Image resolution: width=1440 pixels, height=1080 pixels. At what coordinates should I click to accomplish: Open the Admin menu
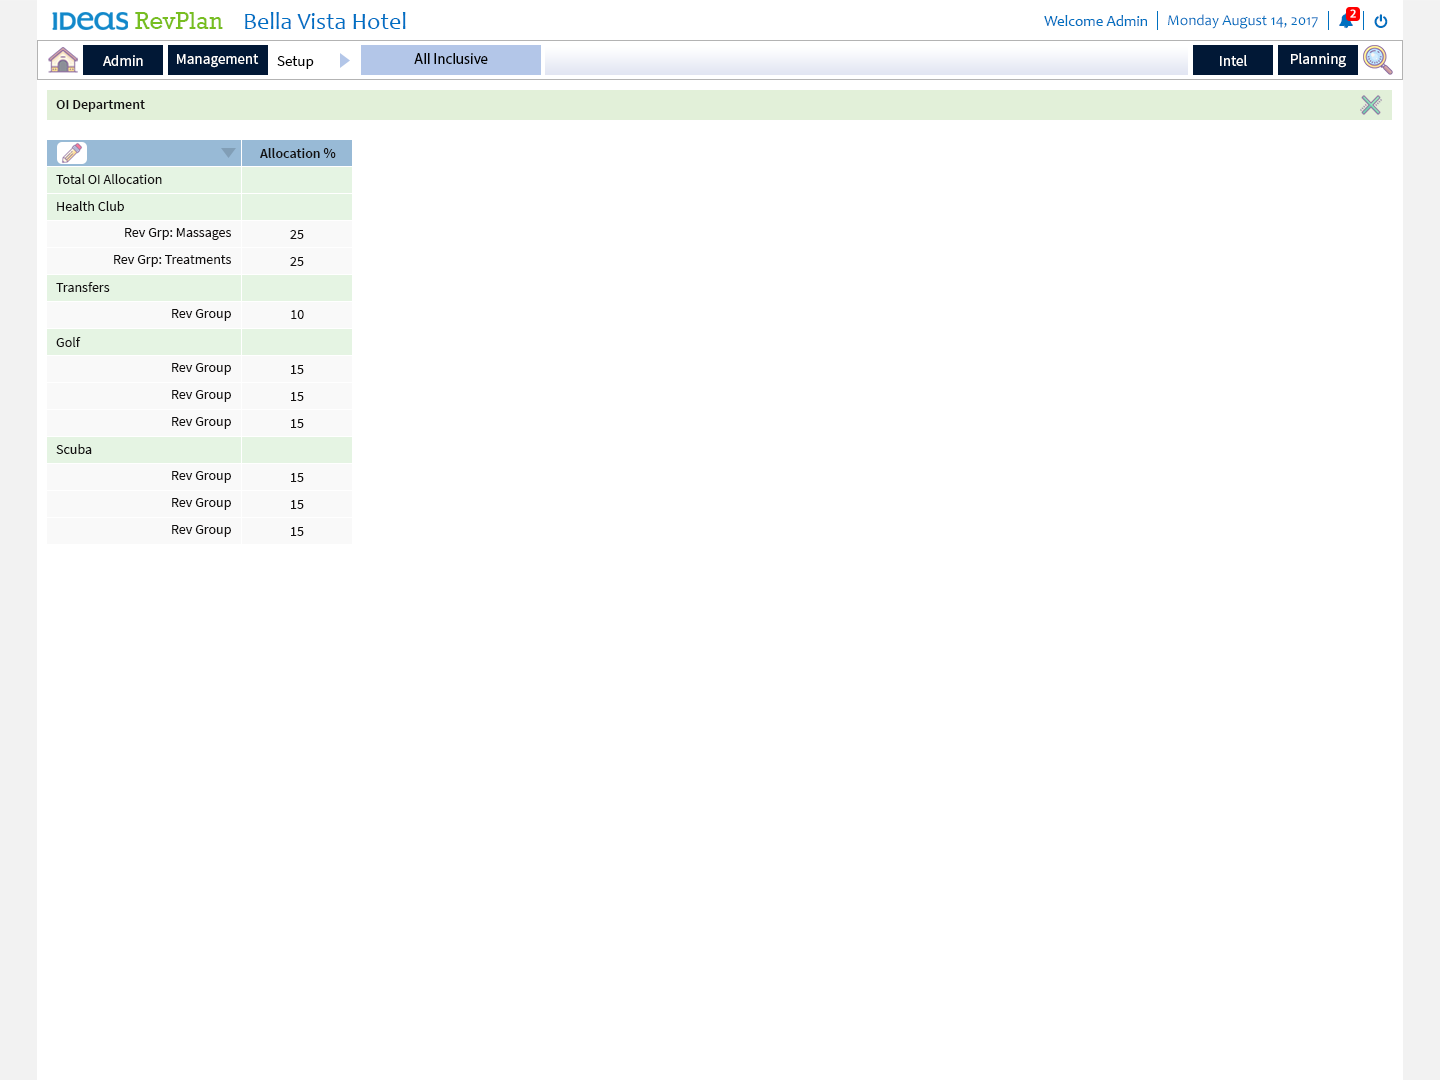(123, 61)
